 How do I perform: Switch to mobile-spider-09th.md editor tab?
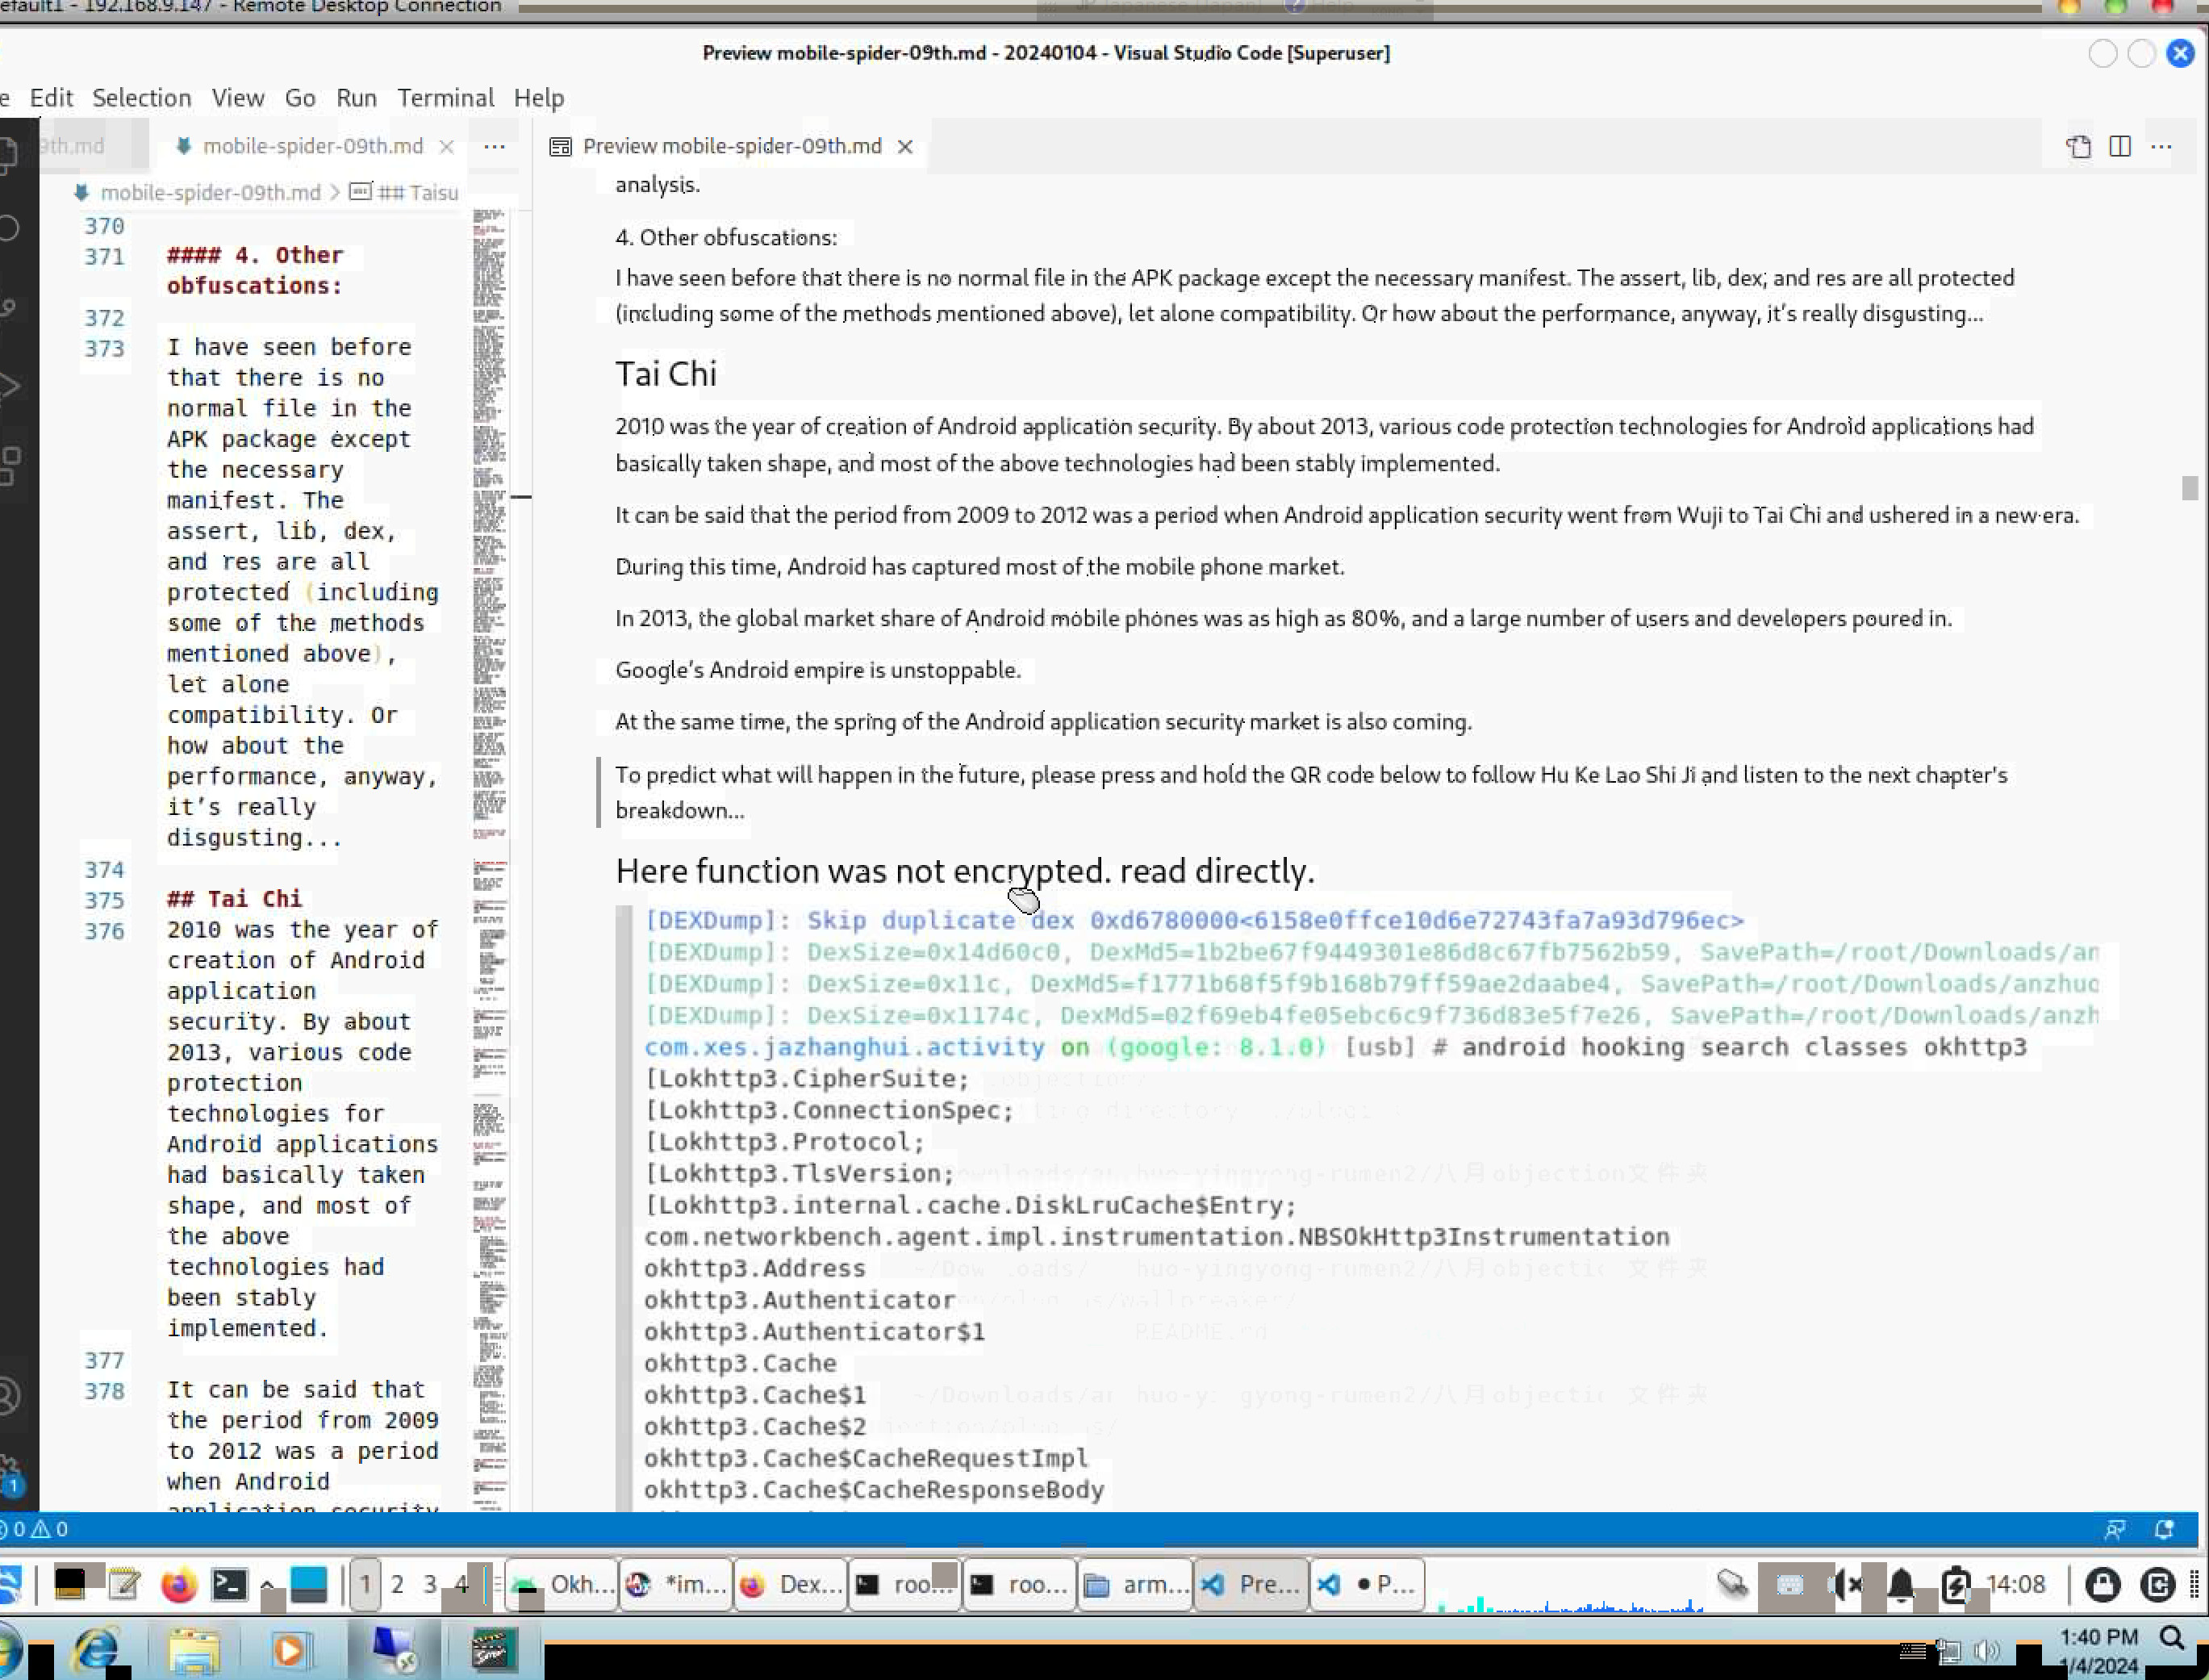[x=312, y=146]
